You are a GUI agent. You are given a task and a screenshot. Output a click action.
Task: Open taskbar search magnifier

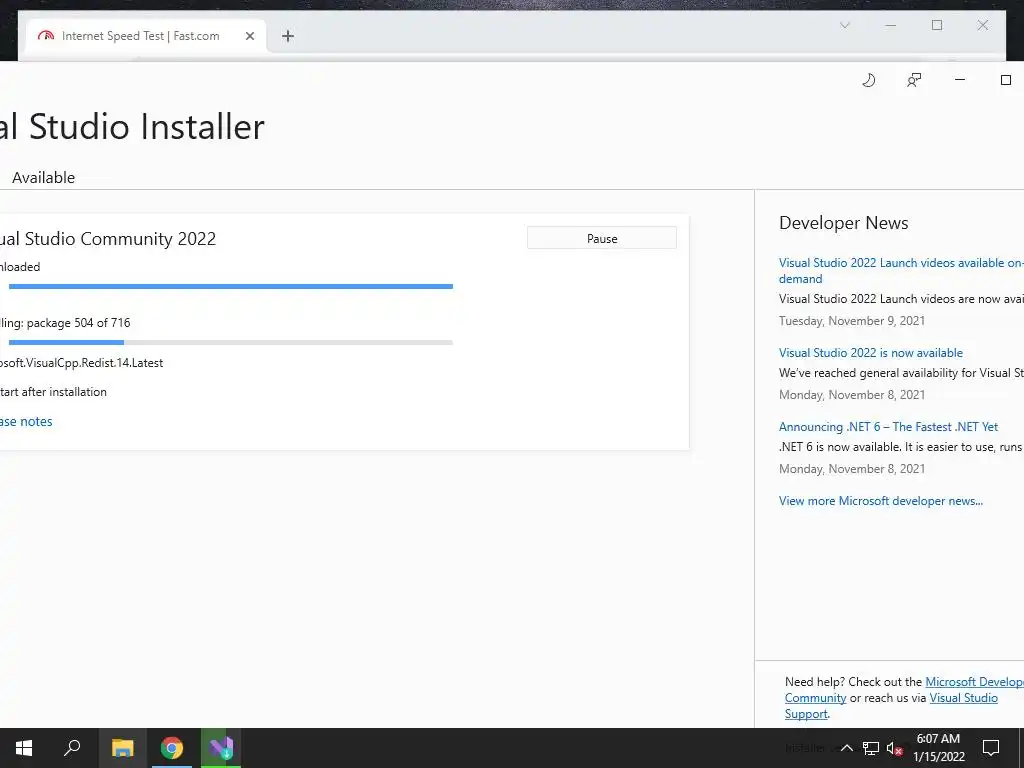pyautogui.click(x=72, y=748)
